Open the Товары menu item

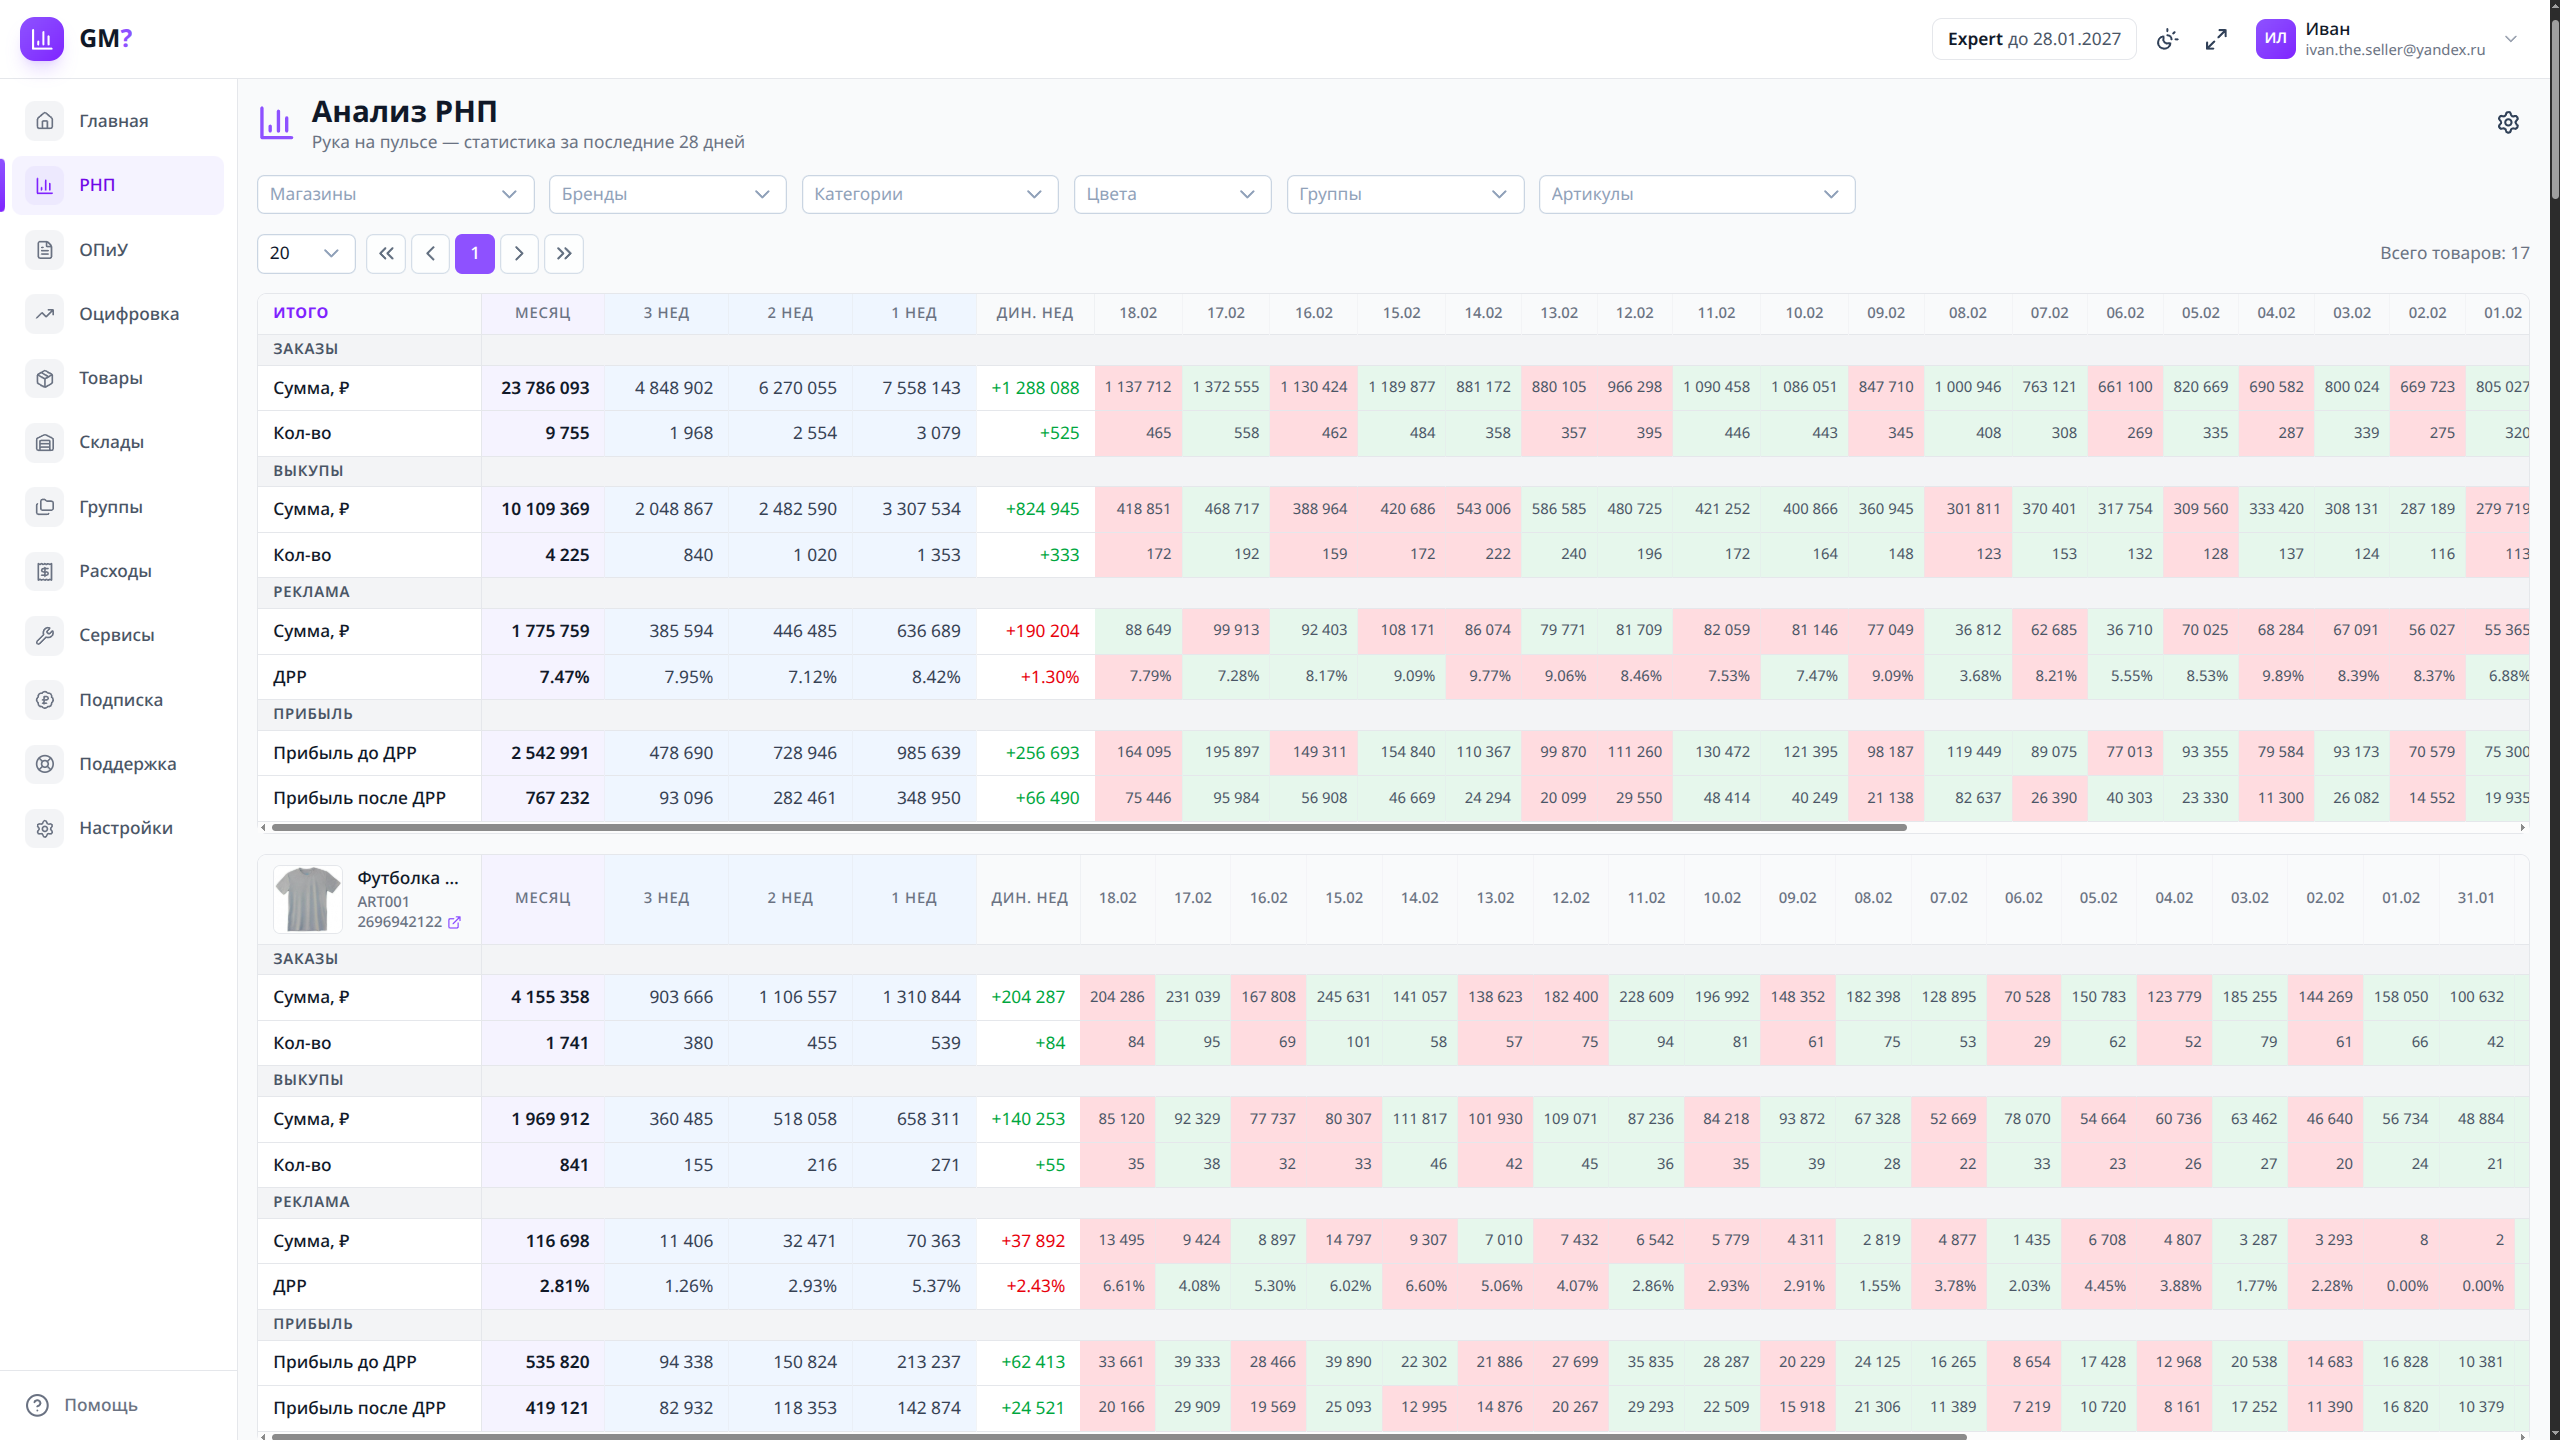(110, 378)
